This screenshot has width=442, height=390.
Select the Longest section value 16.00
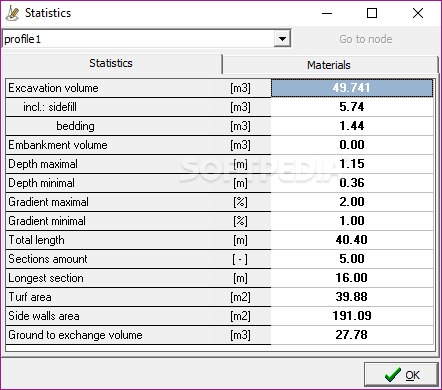pos(352,278)
